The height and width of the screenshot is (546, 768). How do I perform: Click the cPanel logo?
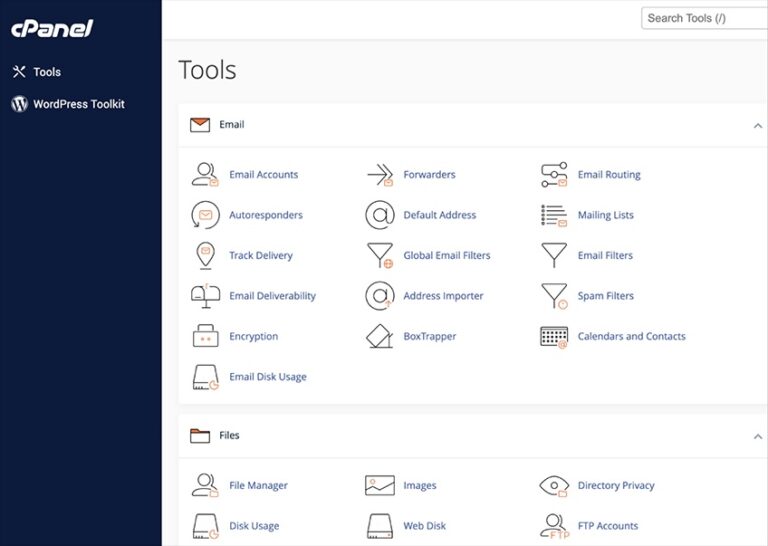pos(52,29)
